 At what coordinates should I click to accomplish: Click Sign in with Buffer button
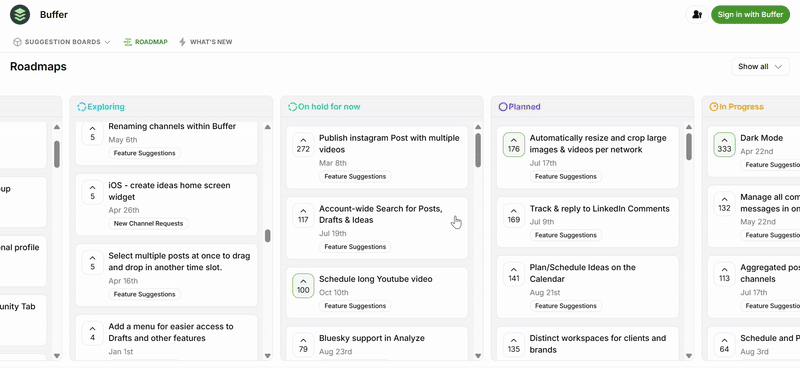pyautogui.click(x=750, y=15)
